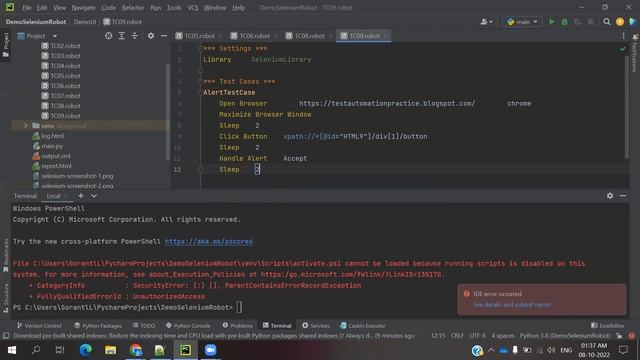Click the ENG language indicator in tray
The height and width of the screenshot is (360, 640).
click(566, 350)
